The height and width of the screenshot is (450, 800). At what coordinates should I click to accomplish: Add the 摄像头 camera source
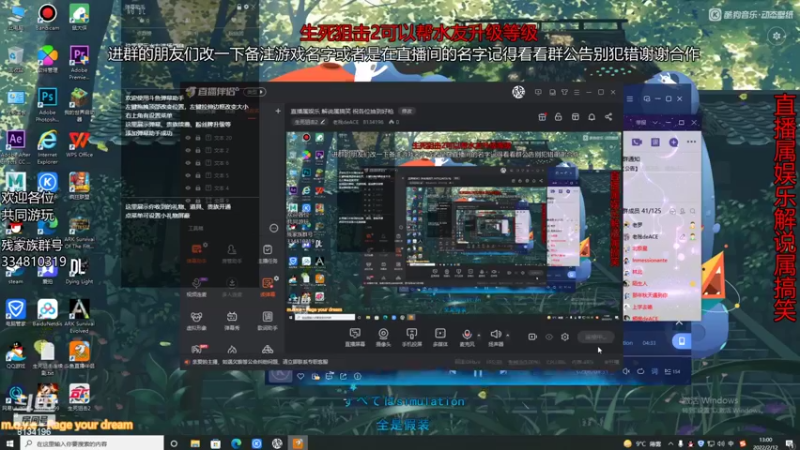[x=383, y=337]
